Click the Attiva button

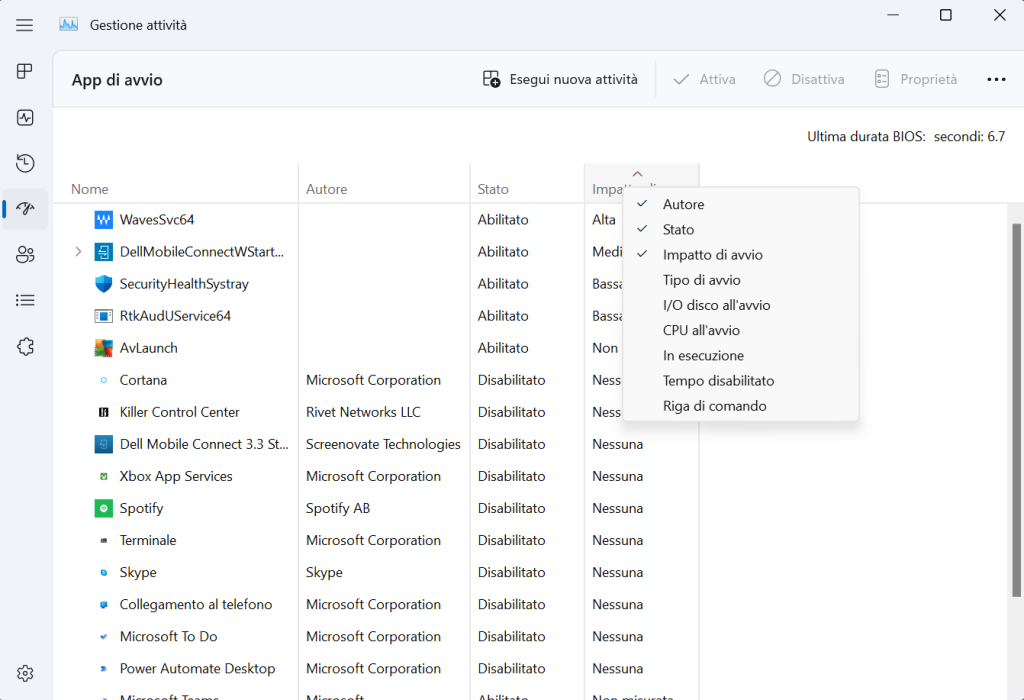[705, 80]
